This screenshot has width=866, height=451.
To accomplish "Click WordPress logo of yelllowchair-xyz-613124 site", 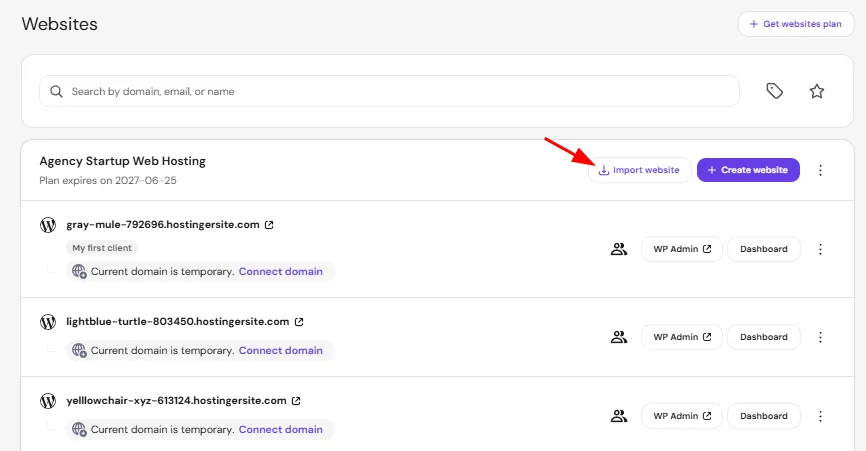I will coord(48,401).
